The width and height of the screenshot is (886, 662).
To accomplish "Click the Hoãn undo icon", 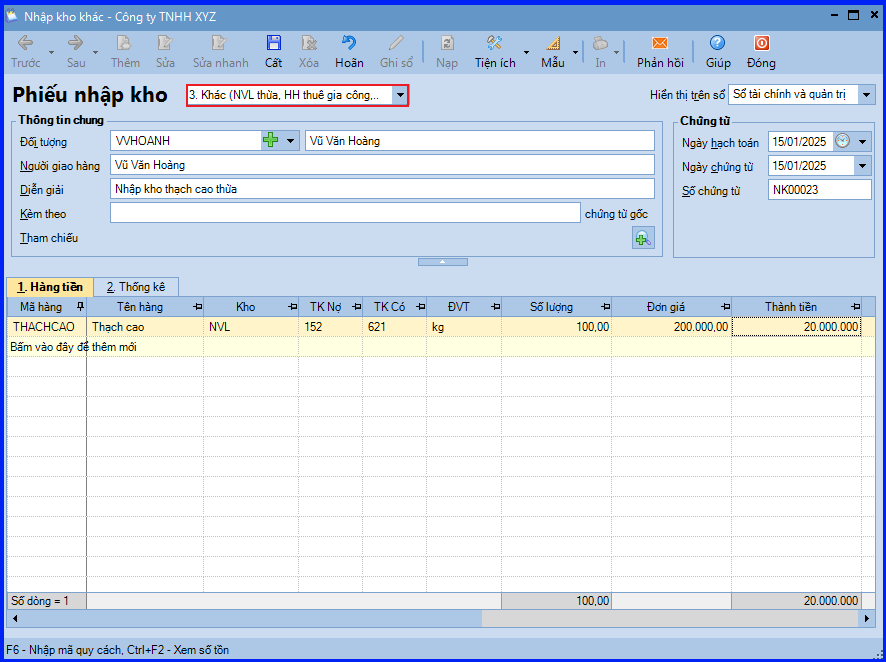I will click(x=349, y=51).
